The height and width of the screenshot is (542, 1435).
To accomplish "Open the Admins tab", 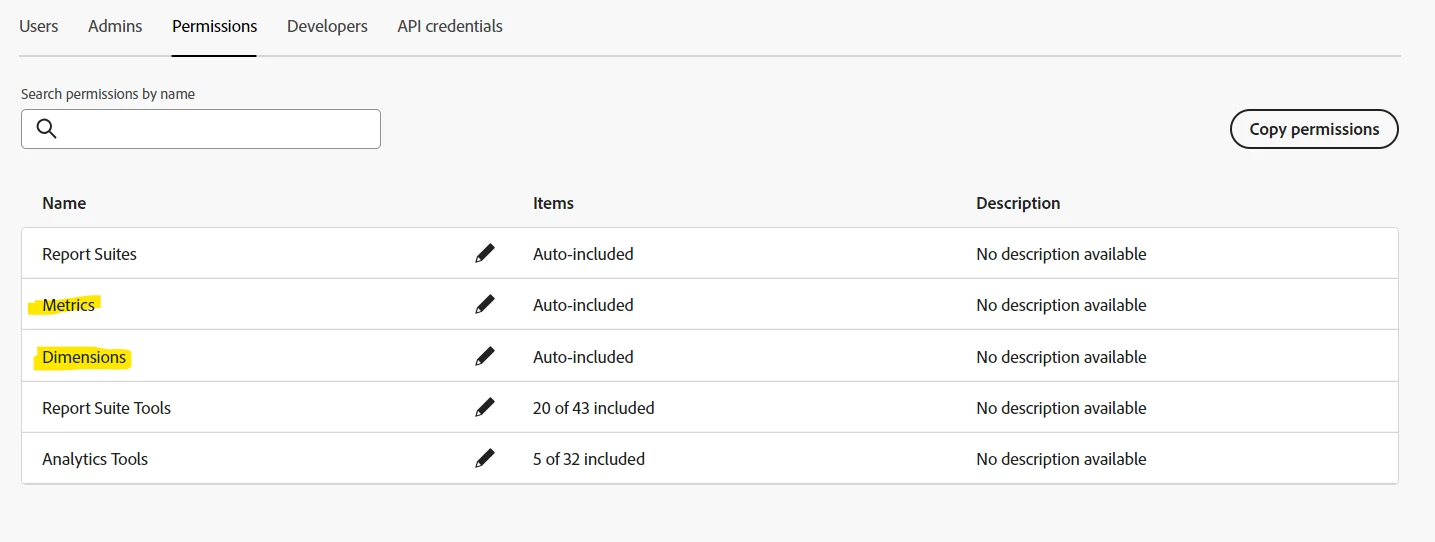I will pyautogui.click(x=115, y=26).
